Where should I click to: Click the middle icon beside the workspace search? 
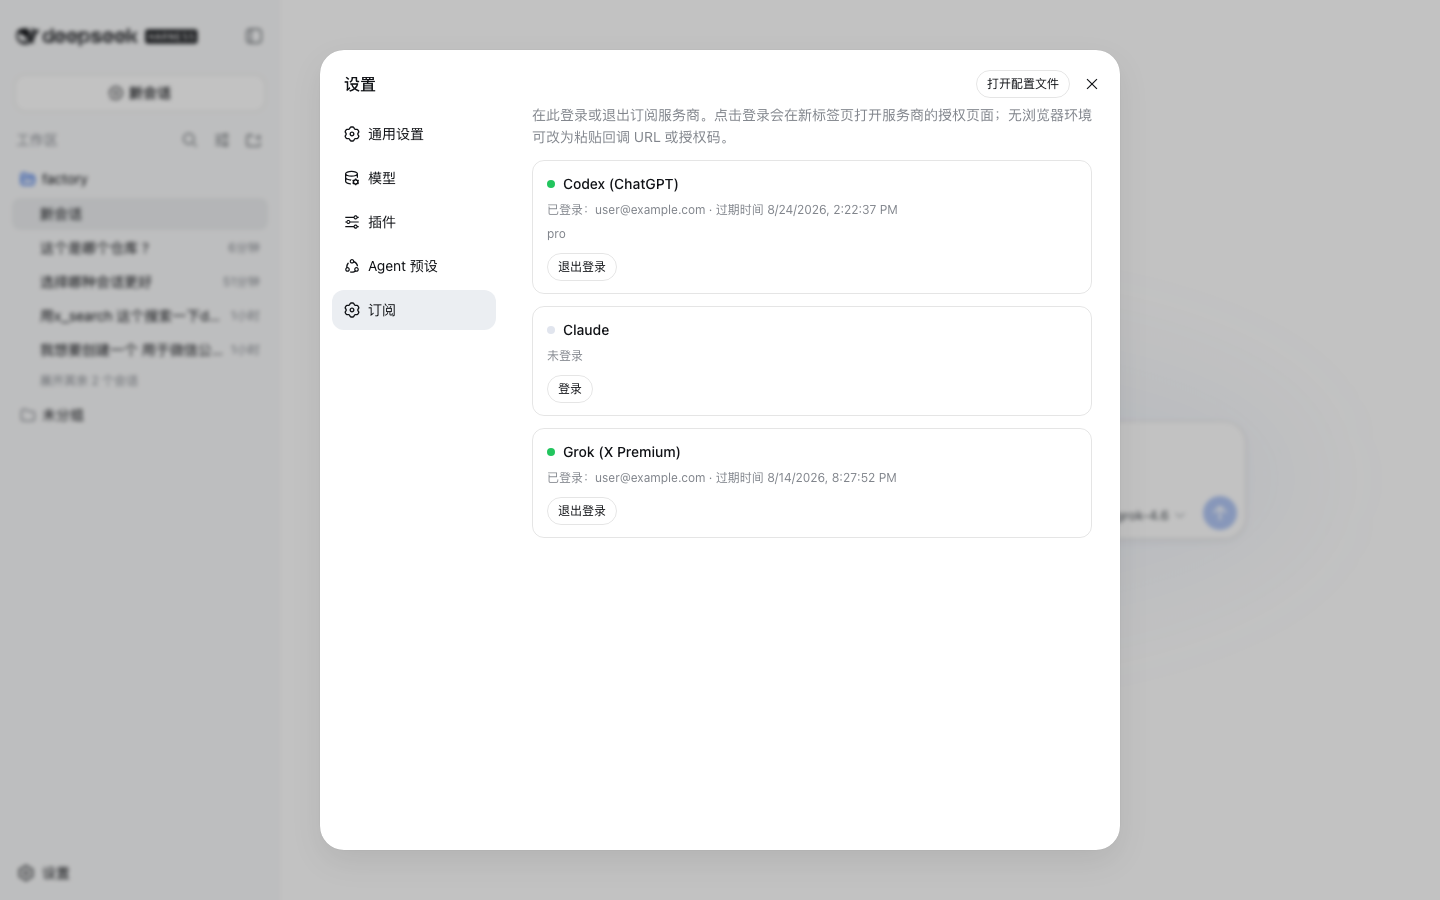pyautogui.click(x=222, y=140)
